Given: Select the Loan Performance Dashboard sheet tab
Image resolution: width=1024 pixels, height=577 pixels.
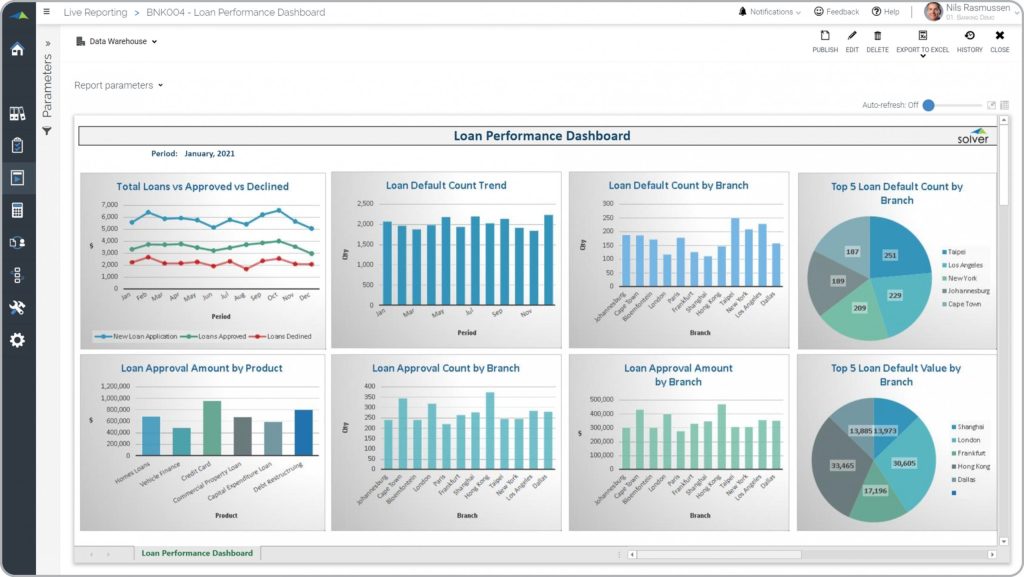Looking at the screenshot, I should (x=197, y=553).
